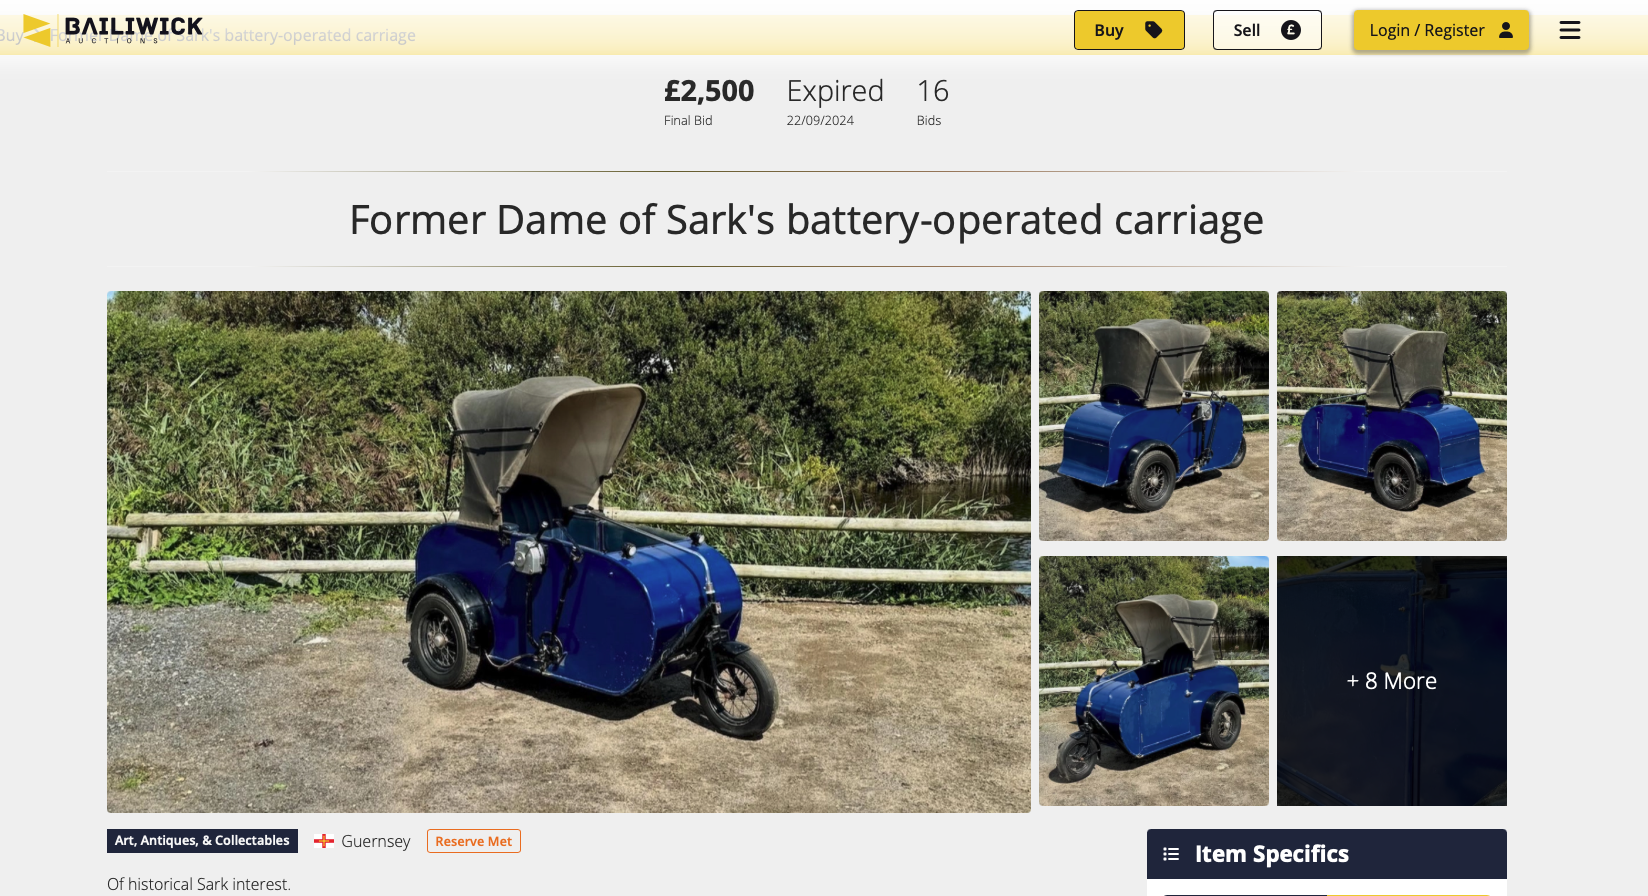Click the user icon in Login / Register
The height and width of the screenshot is (896, 1648).
[x=1506, y=30]
